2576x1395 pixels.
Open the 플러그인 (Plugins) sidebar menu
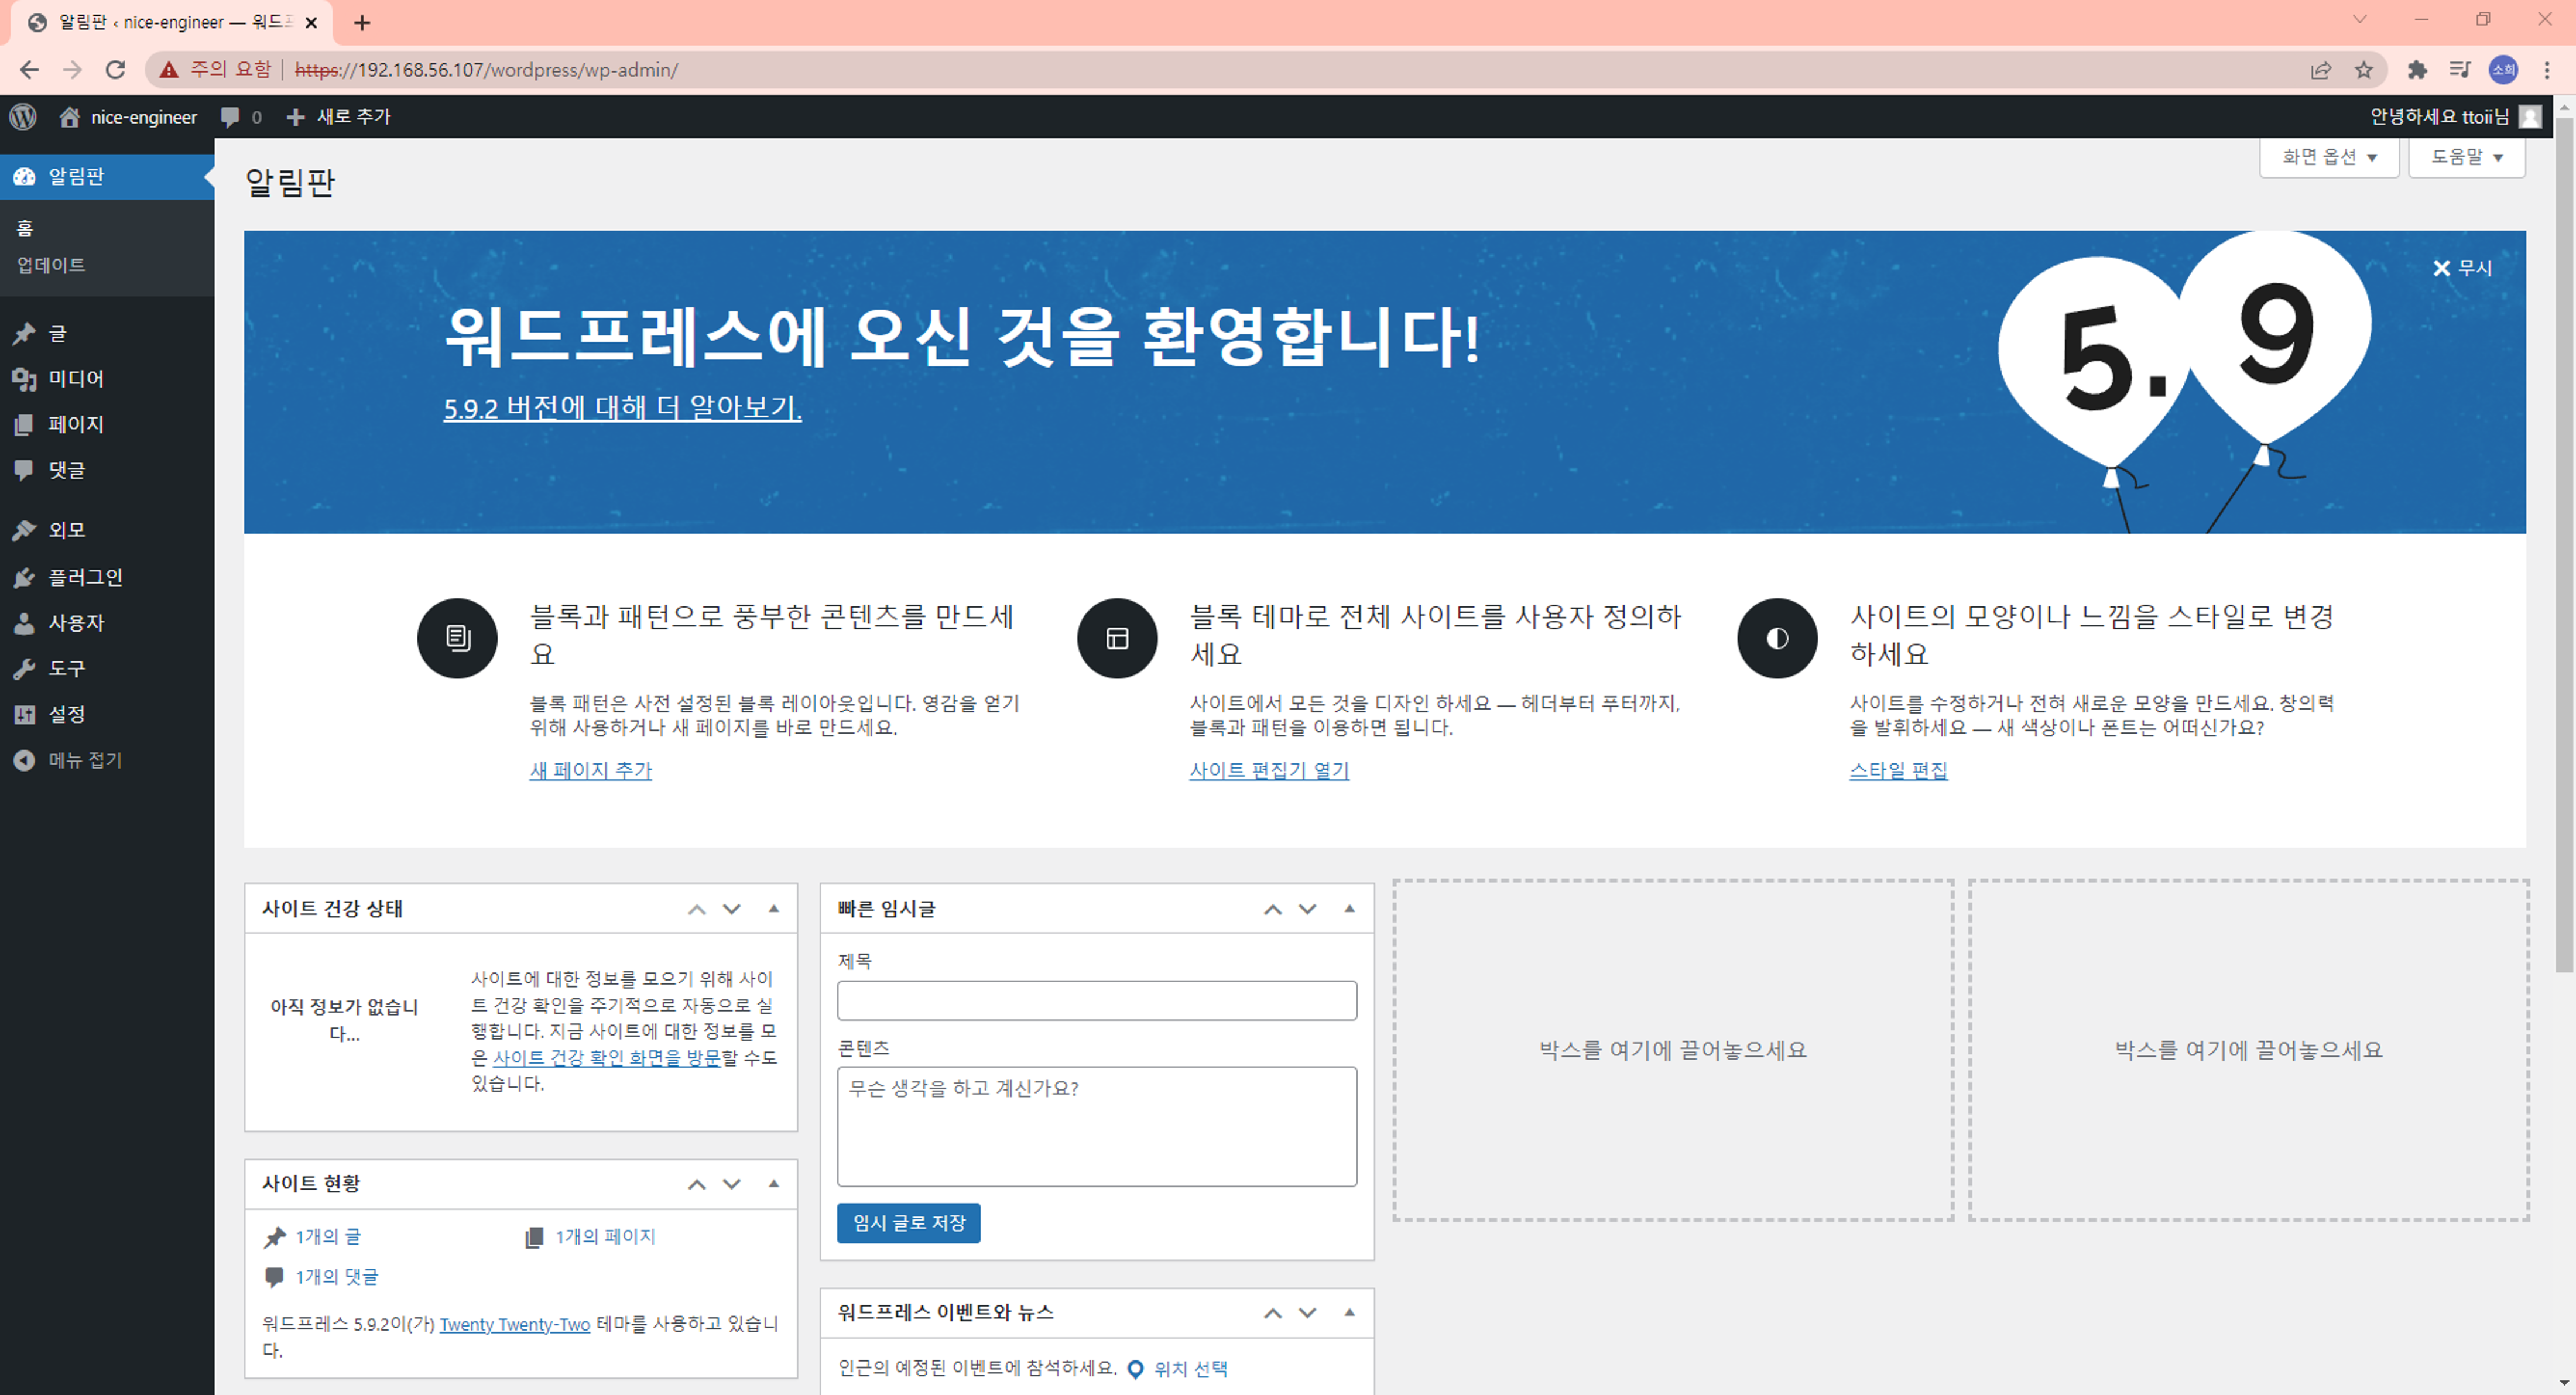click(x=85, y=577)
